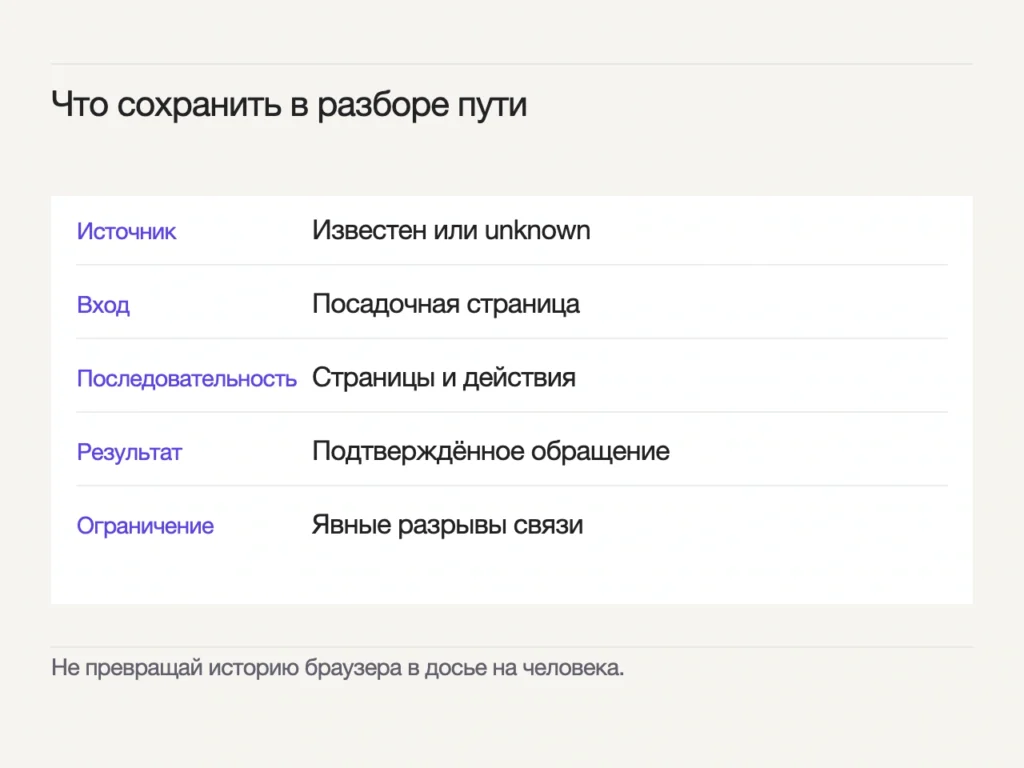
Task: Click the footer note "Не превращай историю браузера…"
Action: coord(338,668)
